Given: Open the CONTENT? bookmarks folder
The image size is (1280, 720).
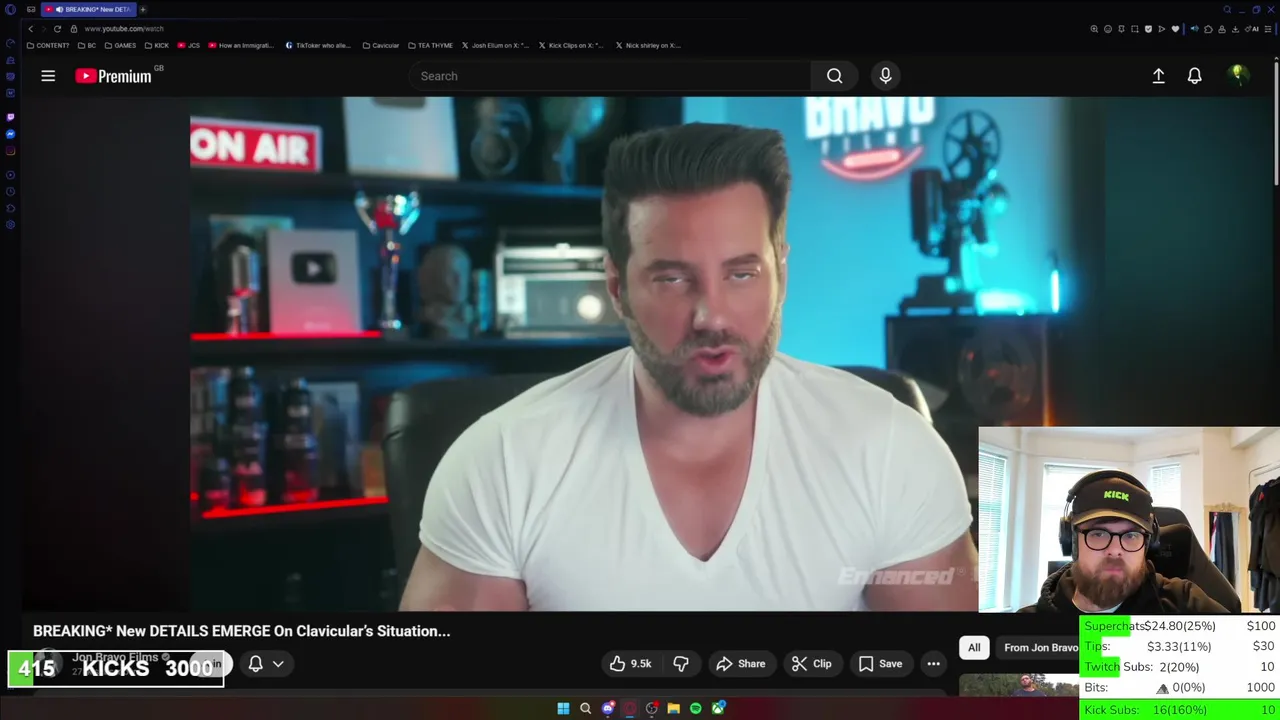Looking at the screenshot, I should coord(48,45).
